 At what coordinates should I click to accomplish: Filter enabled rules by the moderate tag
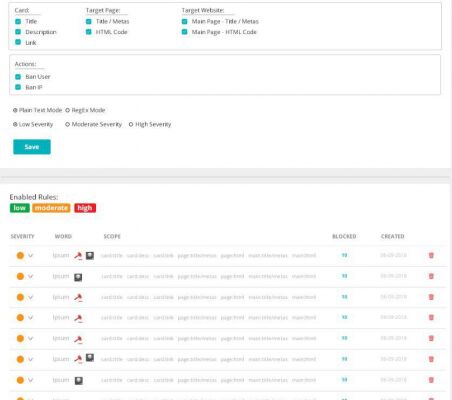(51, 208)
